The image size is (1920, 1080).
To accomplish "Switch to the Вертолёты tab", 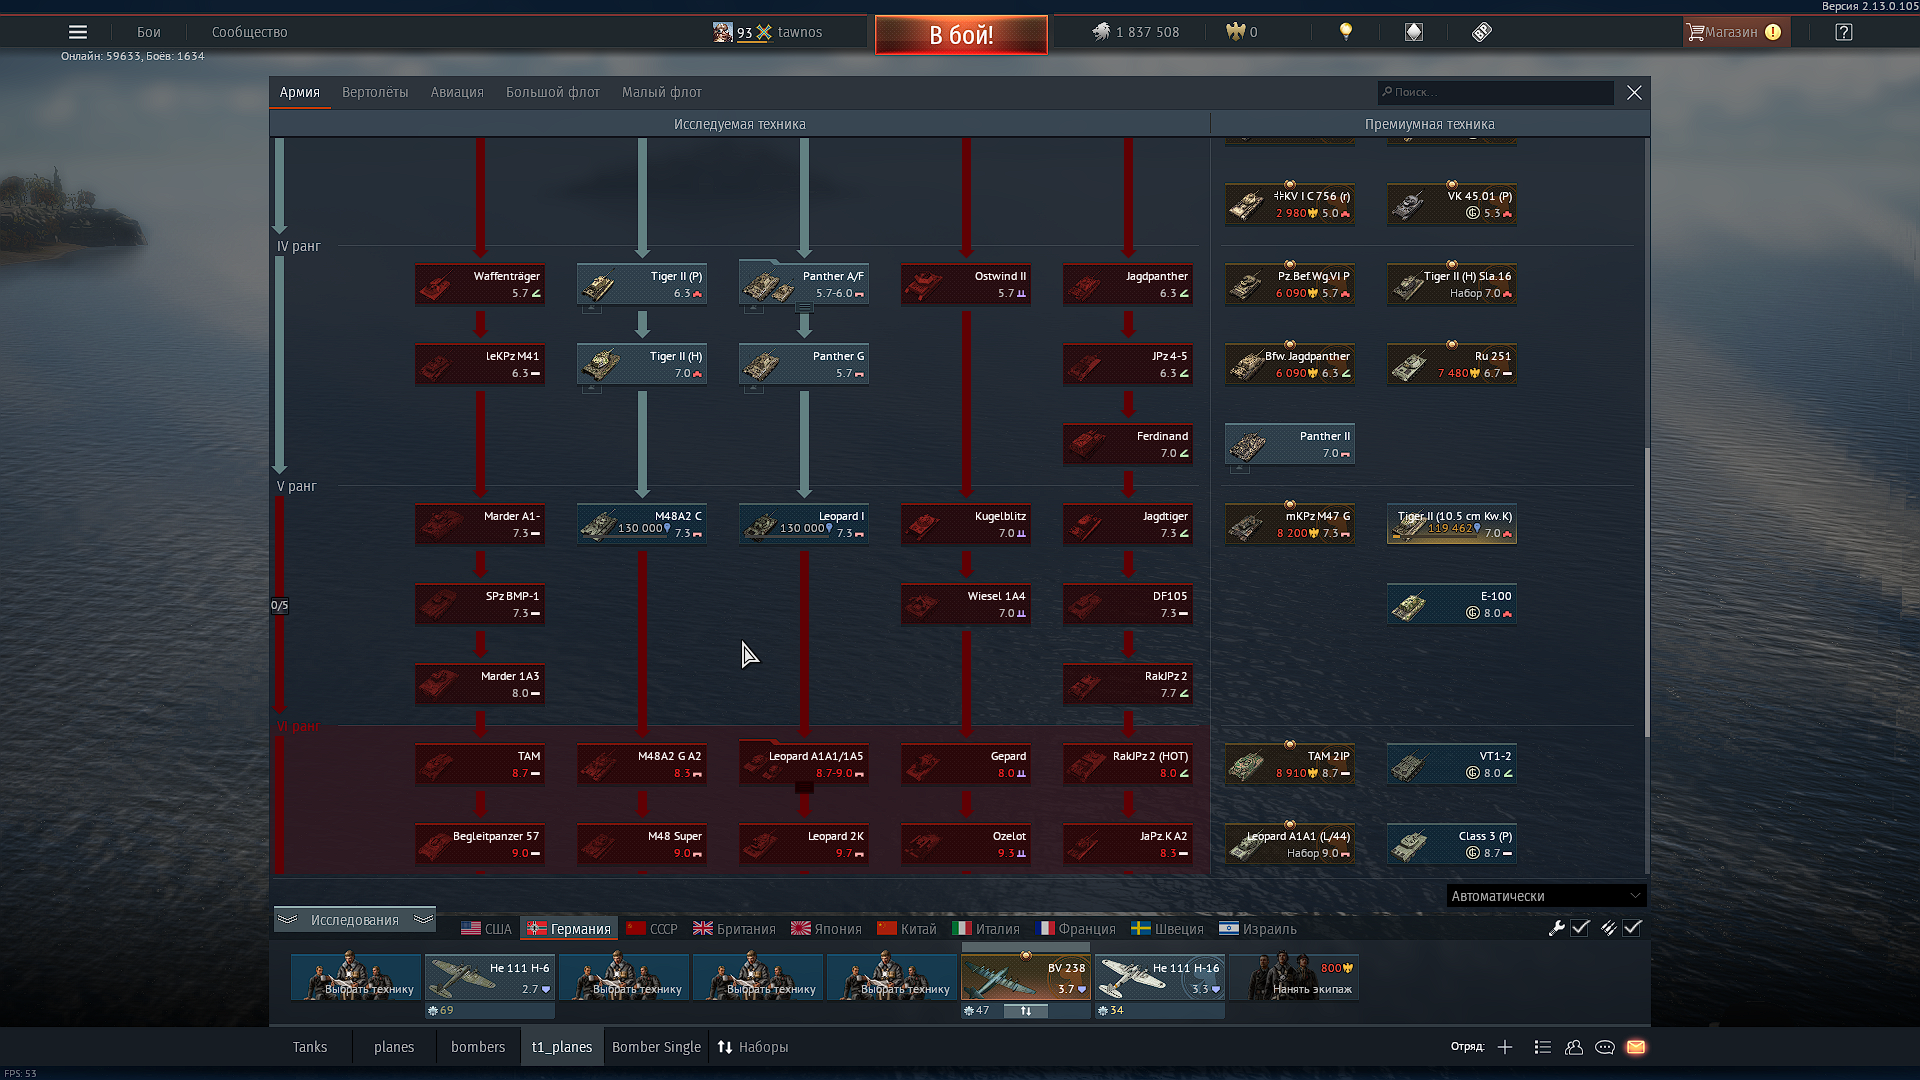I will (x=375, y=92).
